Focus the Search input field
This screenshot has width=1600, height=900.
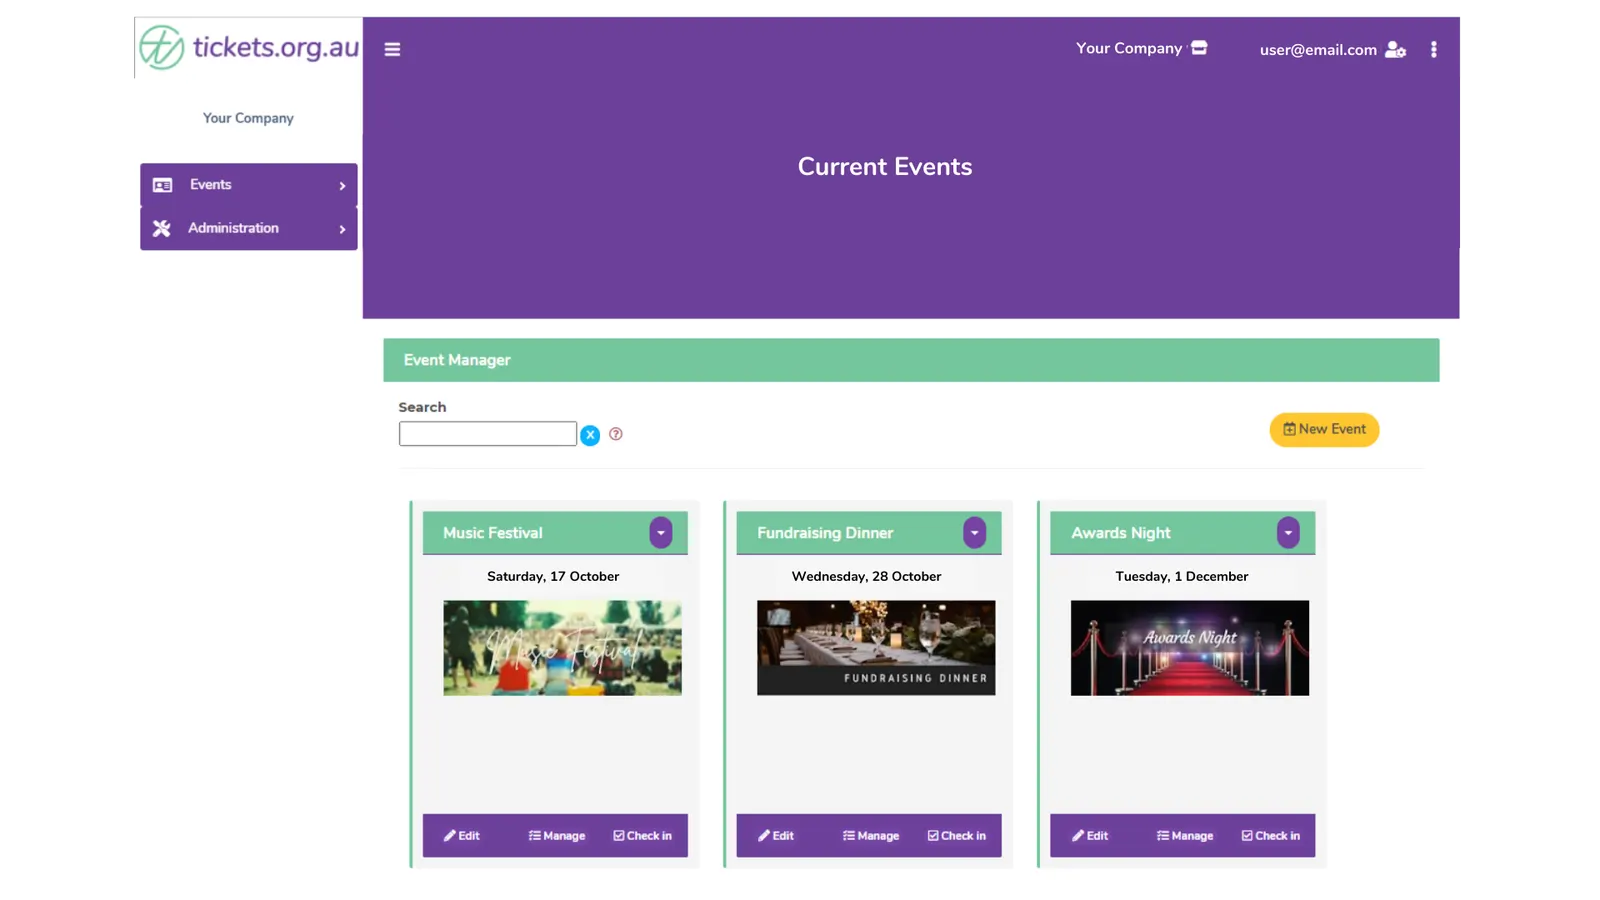tap(488, 434)
